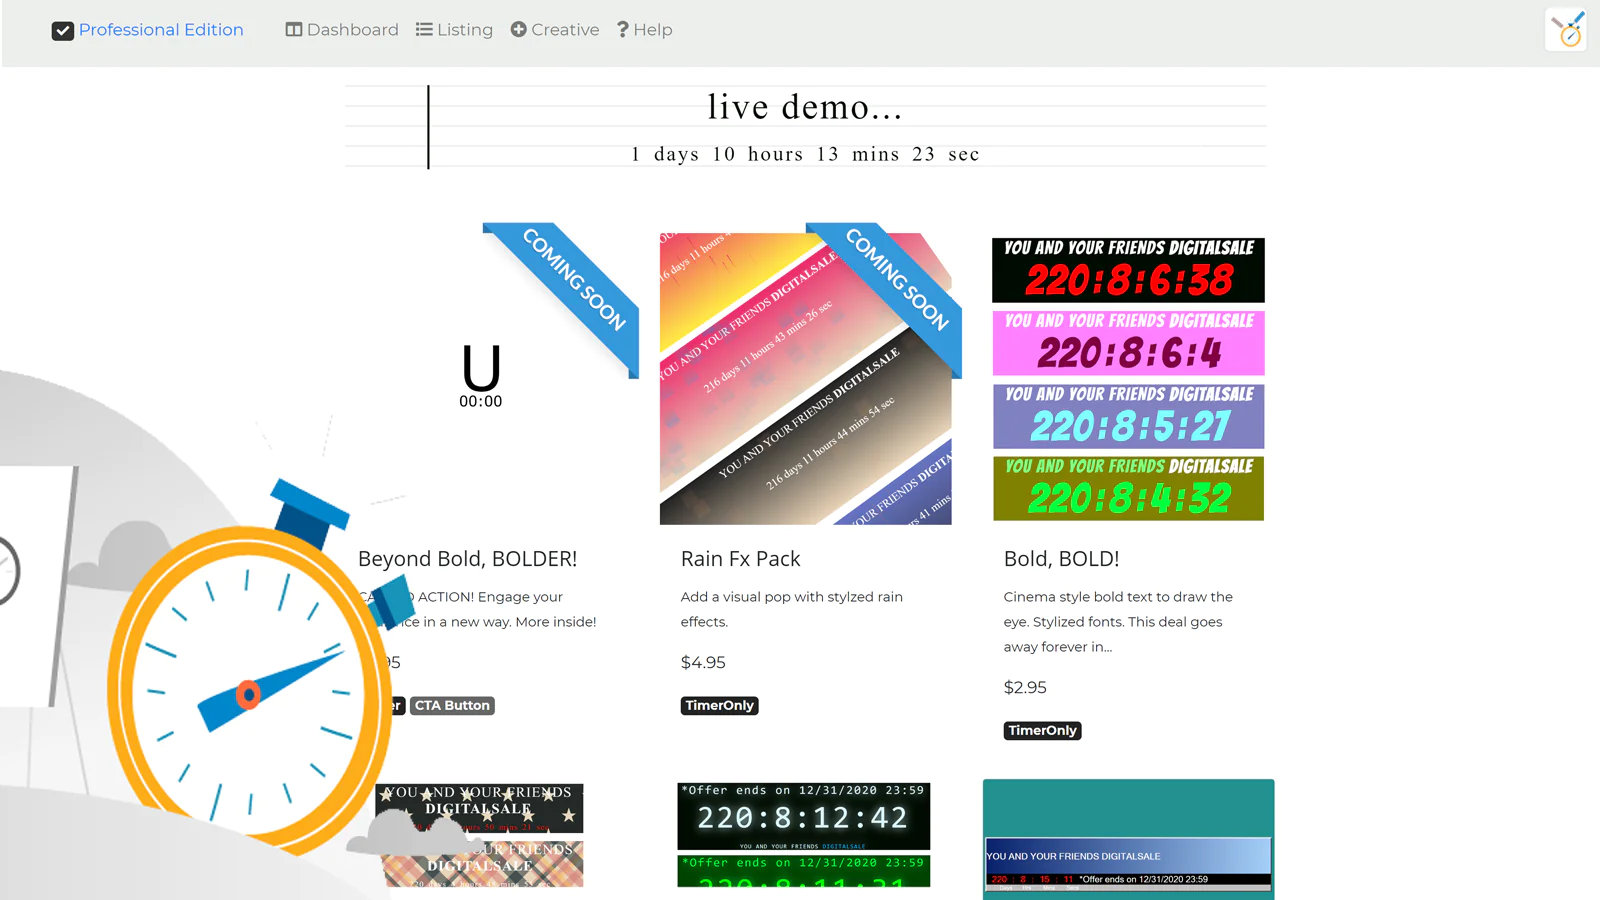This screenshot has width=1600, height=900.
Task: Open the Bold, BOLD! product title
Action: (1061, 559)
